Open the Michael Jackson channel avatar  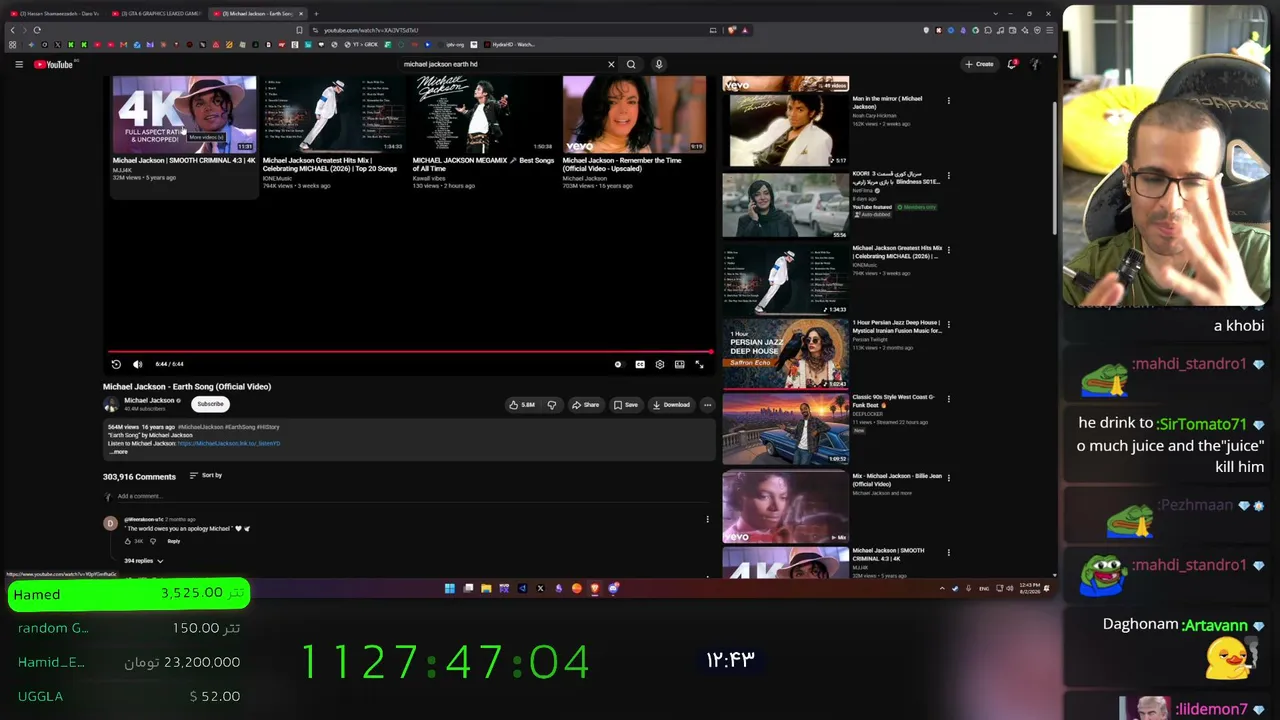111,404
